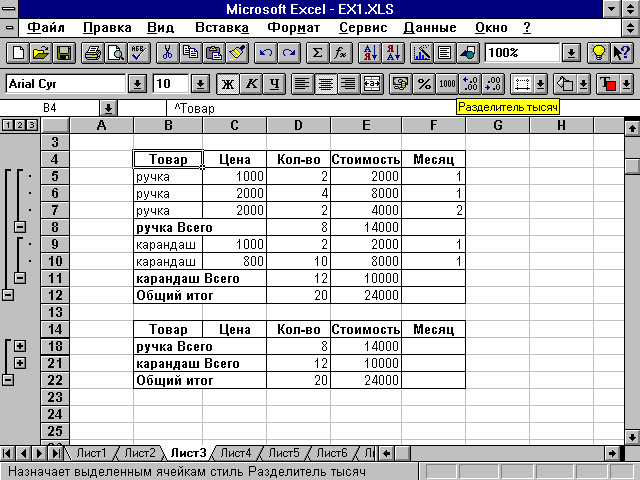
Task: Open the borders palette dropdown arrow
Action: [540, 84]
